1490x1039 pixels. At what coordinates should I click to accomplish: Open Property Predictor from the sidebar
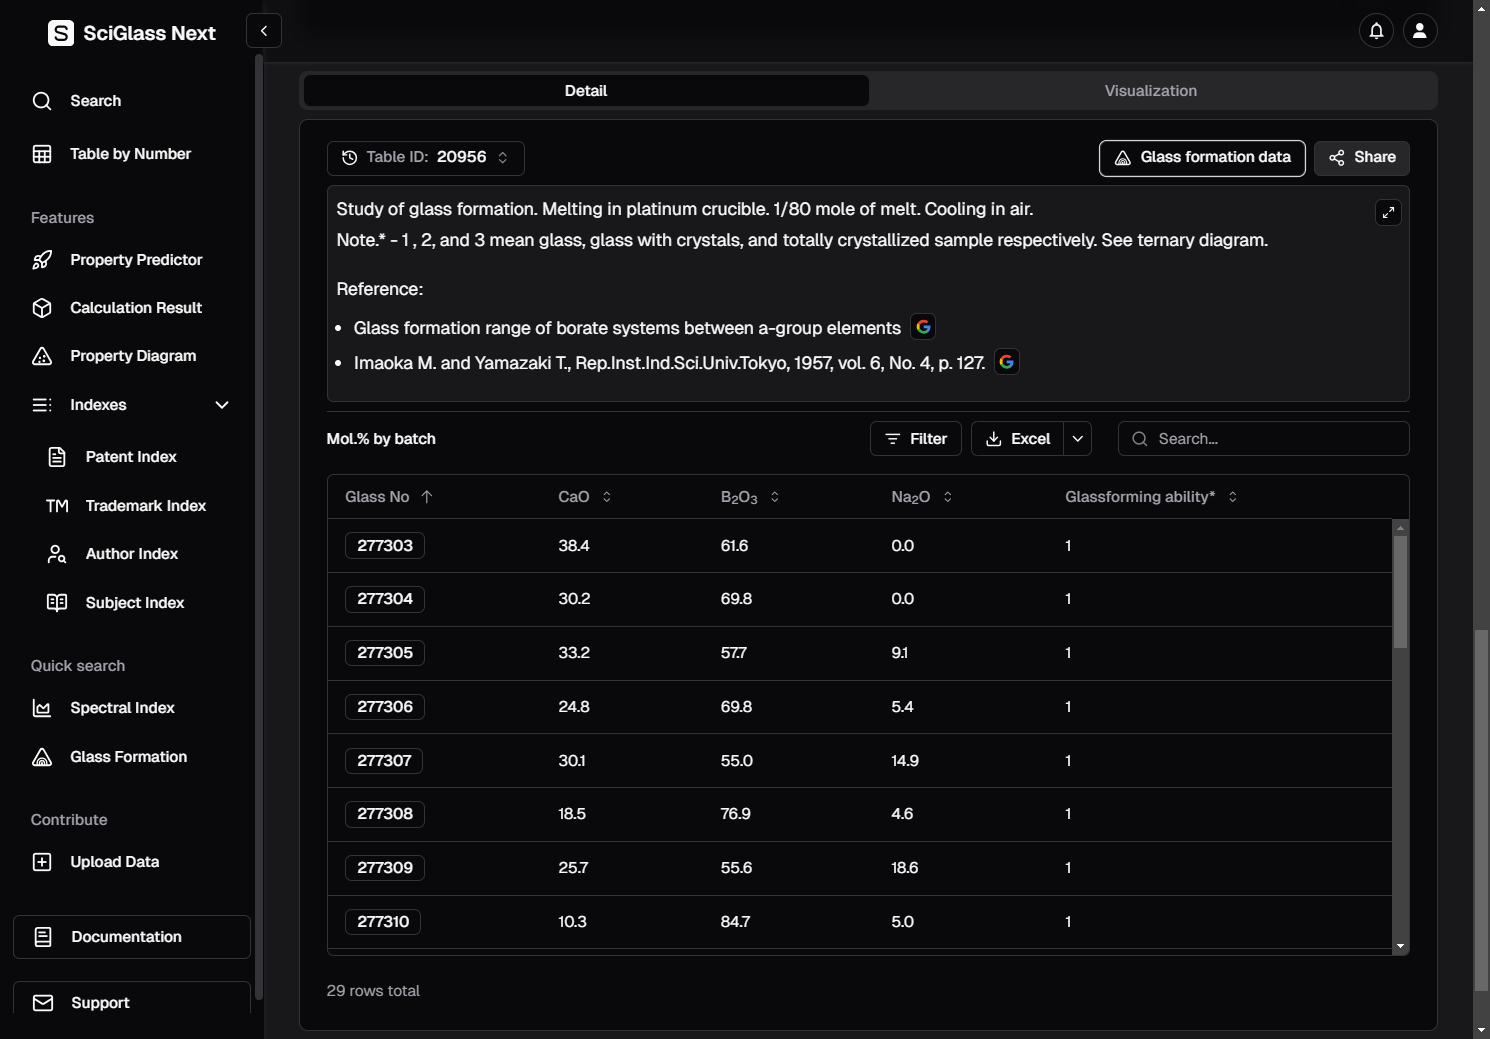(x=136, y=260)
